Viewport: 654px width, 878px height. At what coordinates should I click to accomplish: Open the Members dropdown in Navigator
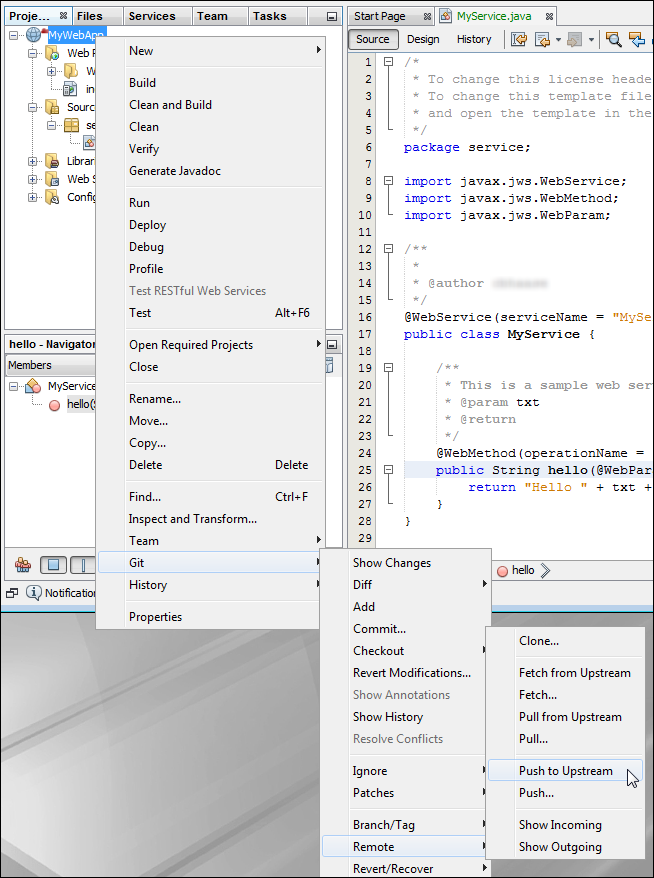(x=50, y=365)
